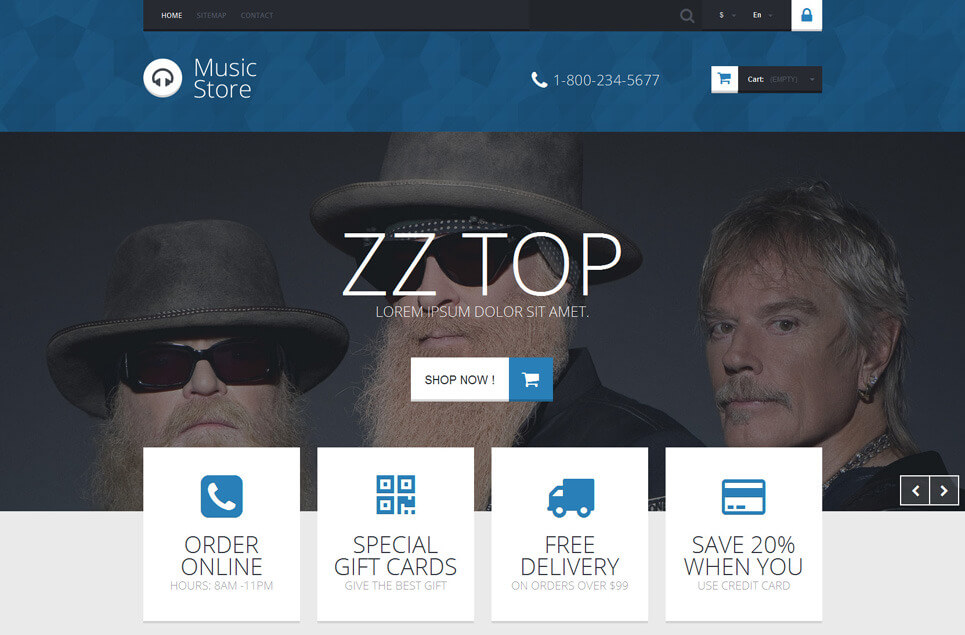Open the login padlock icon
The height and width of the screenshot is (635, 965).
click(806, 15)
